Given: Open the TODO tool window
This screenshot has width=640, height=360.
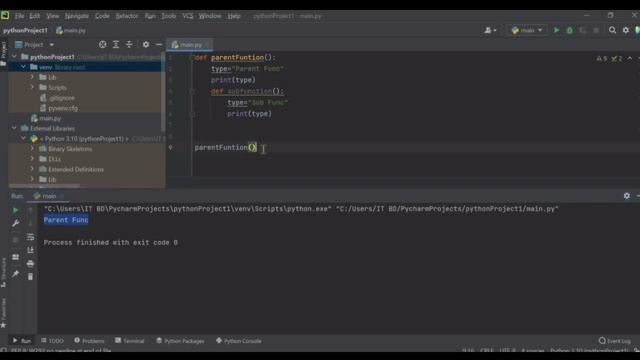Looking at the screenshot, I should click(x=52, y=341).
